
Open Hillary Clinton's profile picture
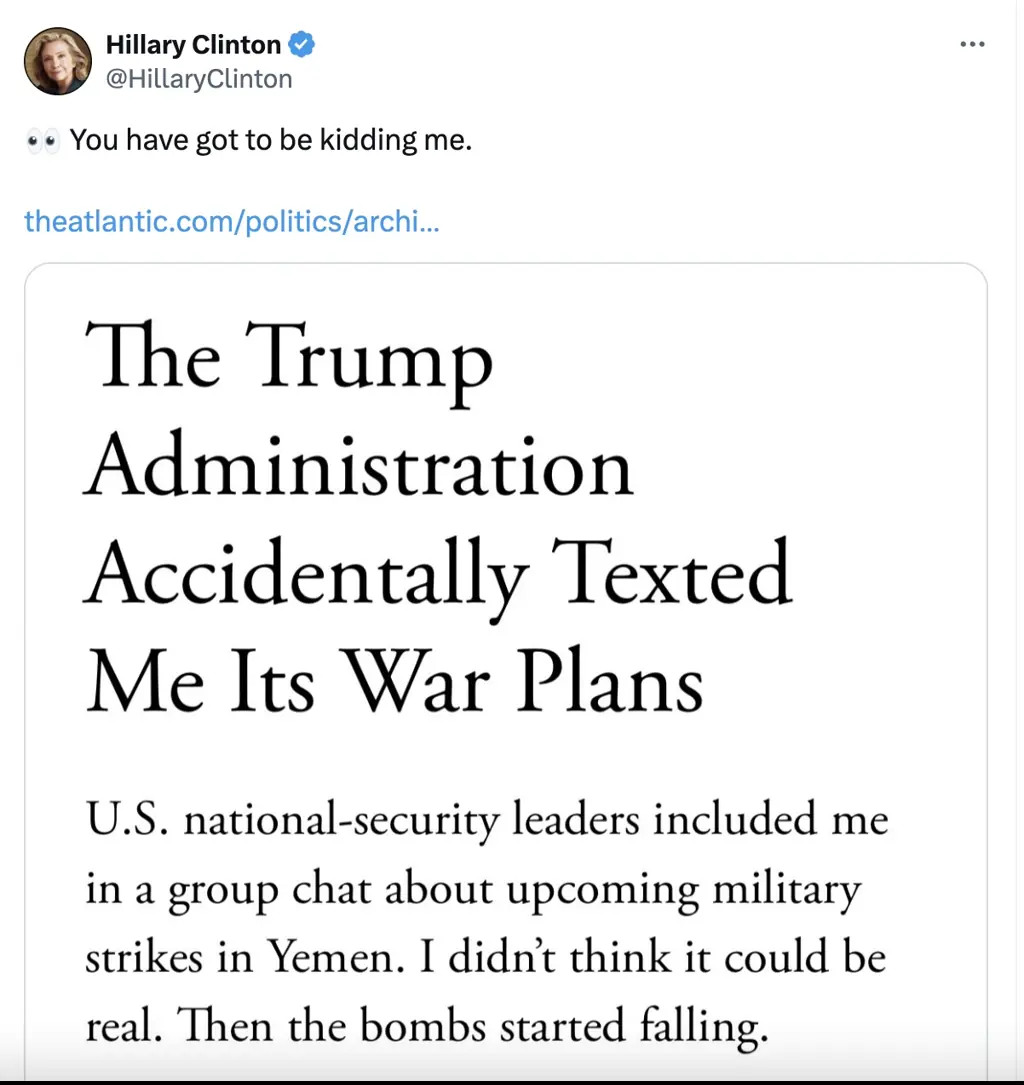coord(58,61)
